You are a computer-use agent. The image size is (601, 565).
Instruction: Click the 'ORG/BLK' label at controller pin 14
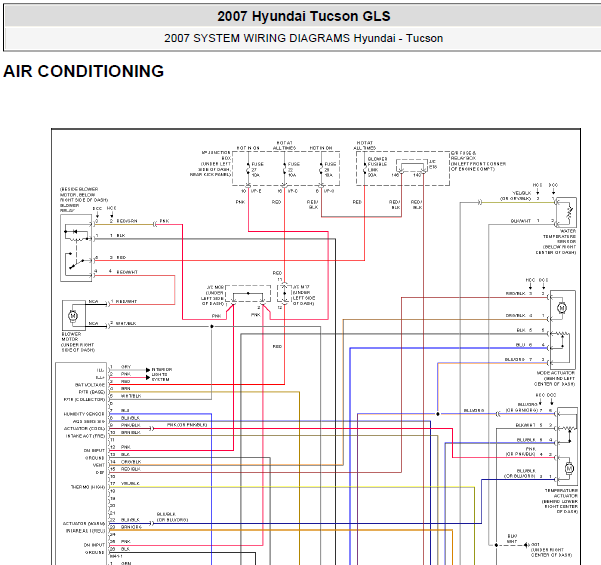tap(131, 462)
